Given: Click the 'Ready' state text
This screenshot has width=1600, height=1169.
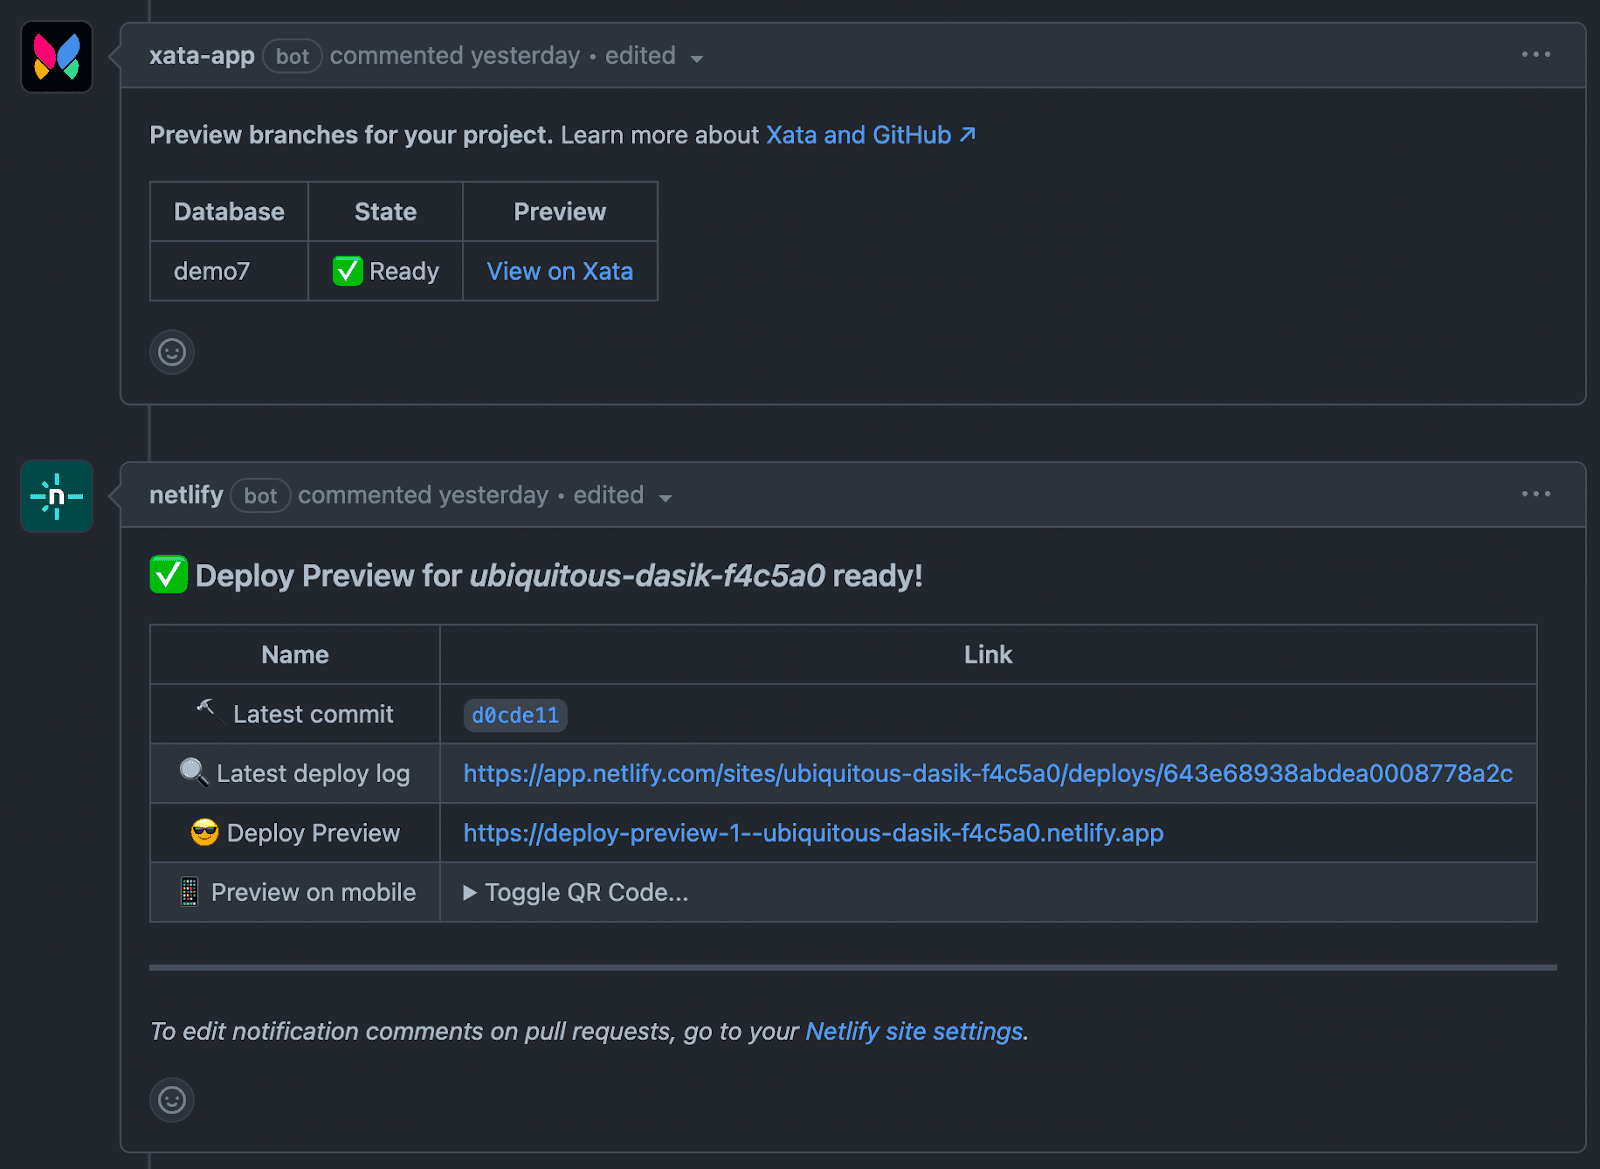Looking at the screenshot, I should pos(404,271).
